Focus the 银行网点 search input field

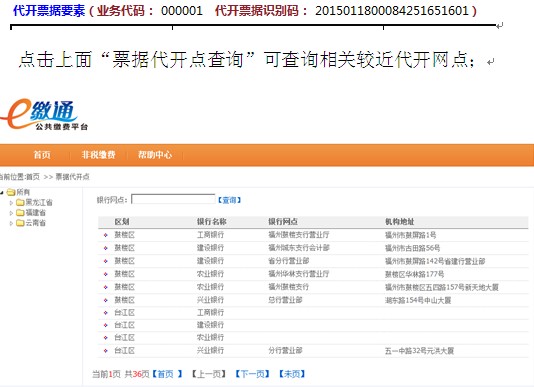coord(173,199)
